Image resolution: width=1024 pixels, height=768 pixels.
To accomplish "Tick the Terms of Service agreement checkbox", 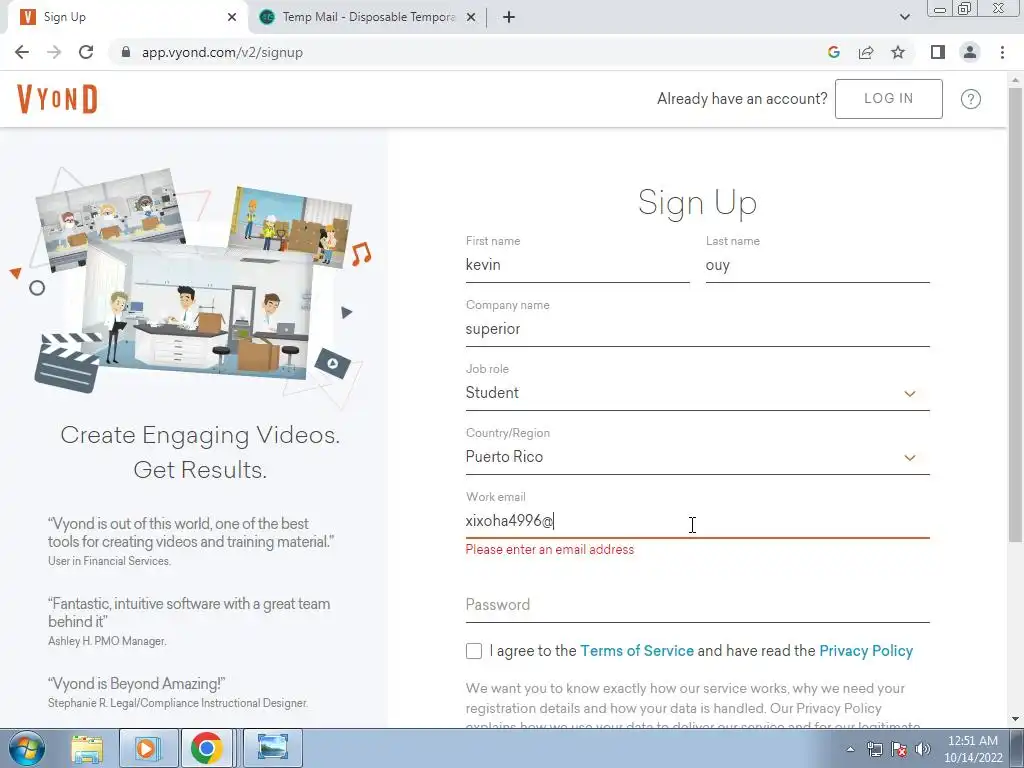I will 474,651.
